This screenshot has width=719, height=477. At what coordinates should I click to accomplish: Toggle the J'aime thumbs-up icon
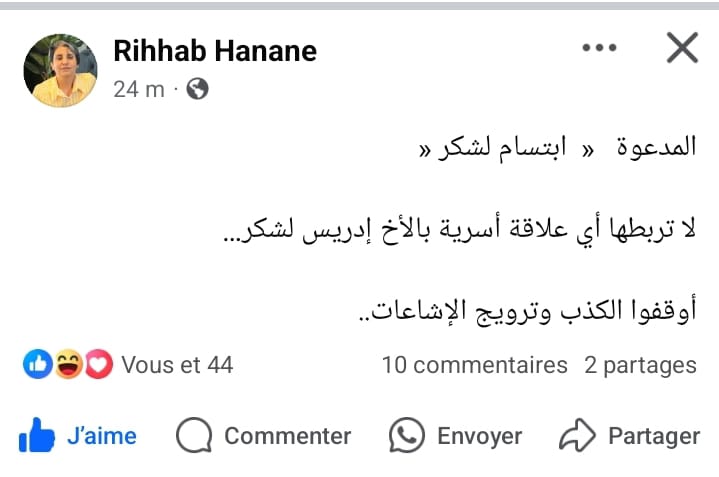37,436
